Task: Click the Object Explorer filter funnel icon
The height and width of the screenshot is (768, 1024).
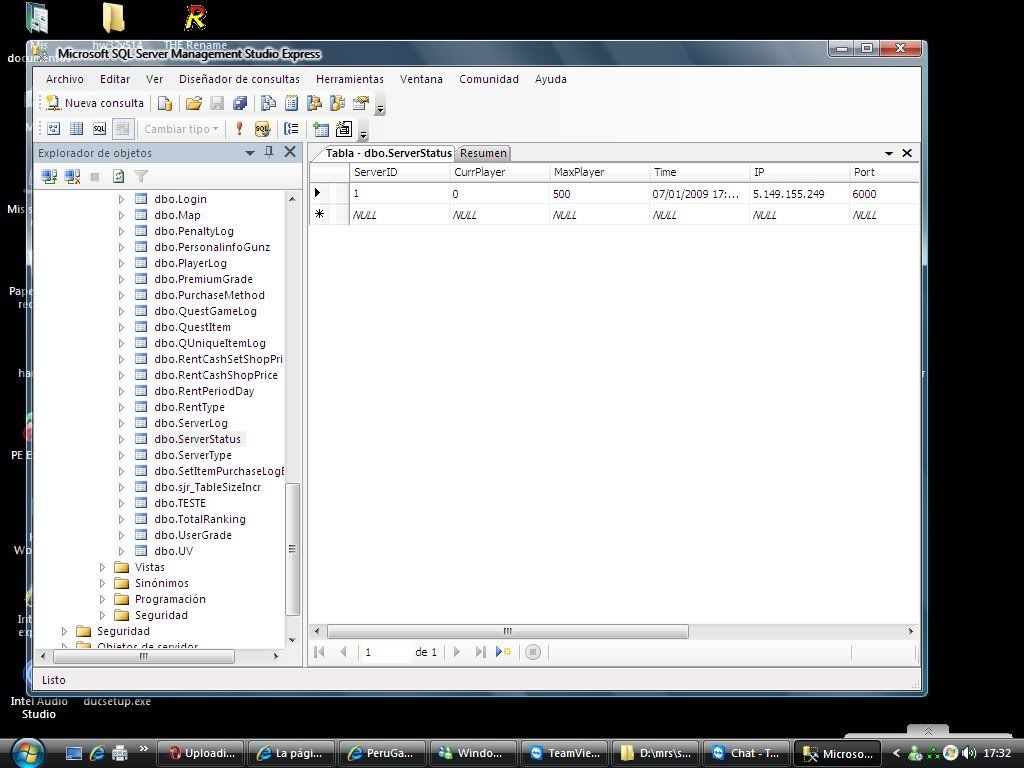Action: coord(141,176)
